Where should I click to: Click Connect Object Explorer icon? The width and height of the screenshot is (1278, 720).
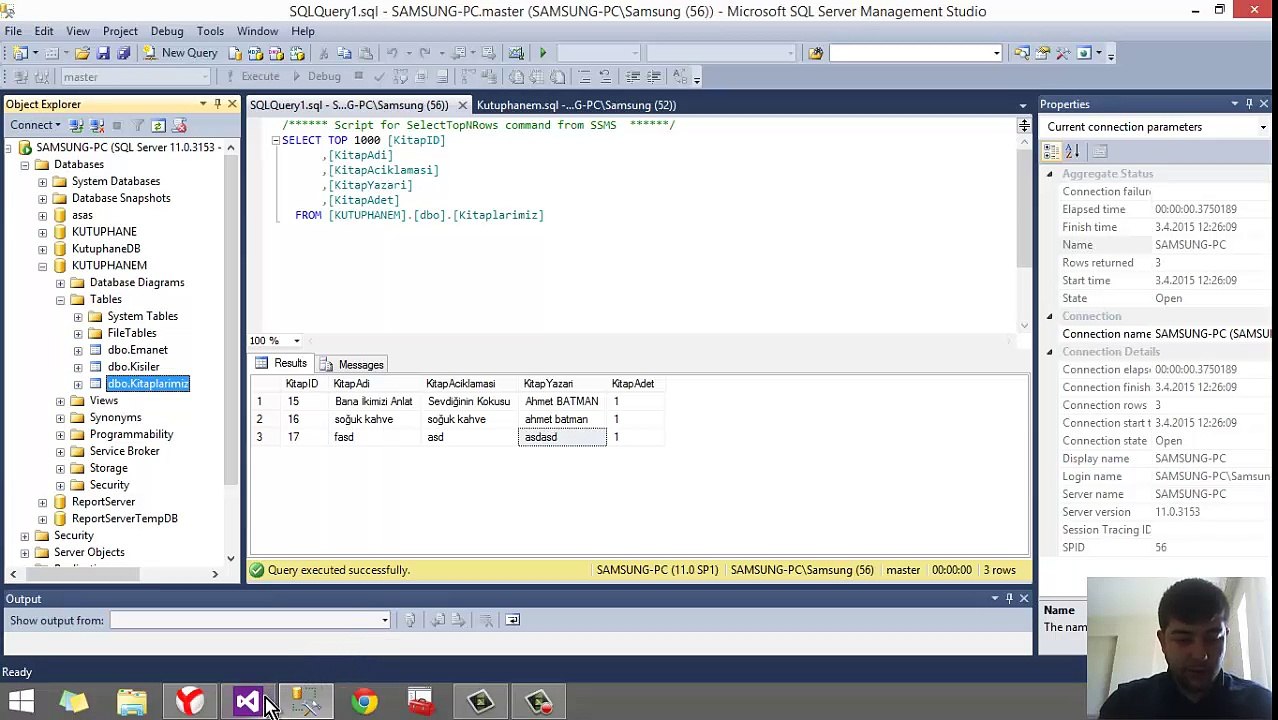(76, 125)
